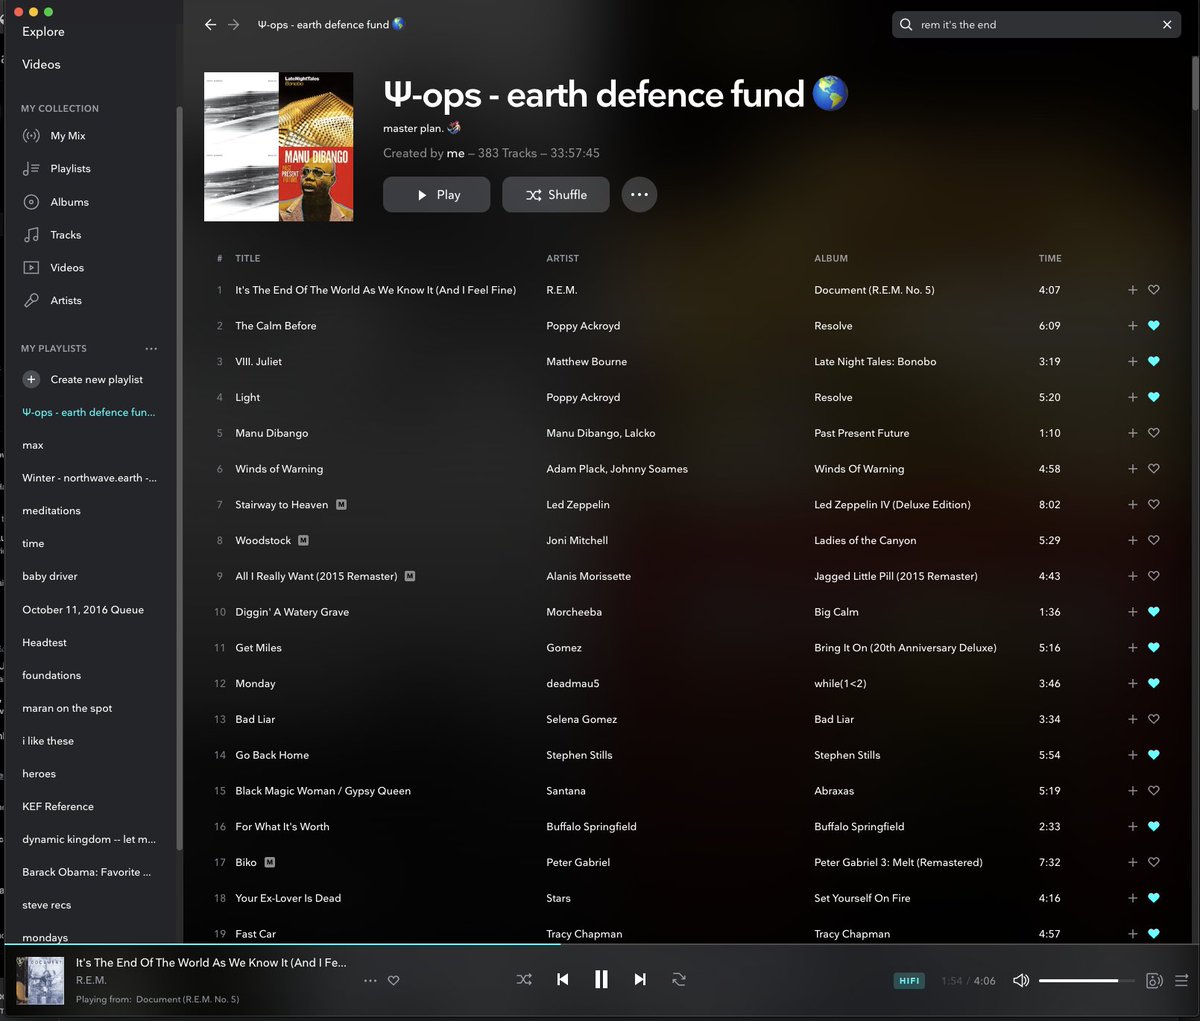Add Winds of Warning via plus icon

1132,469
